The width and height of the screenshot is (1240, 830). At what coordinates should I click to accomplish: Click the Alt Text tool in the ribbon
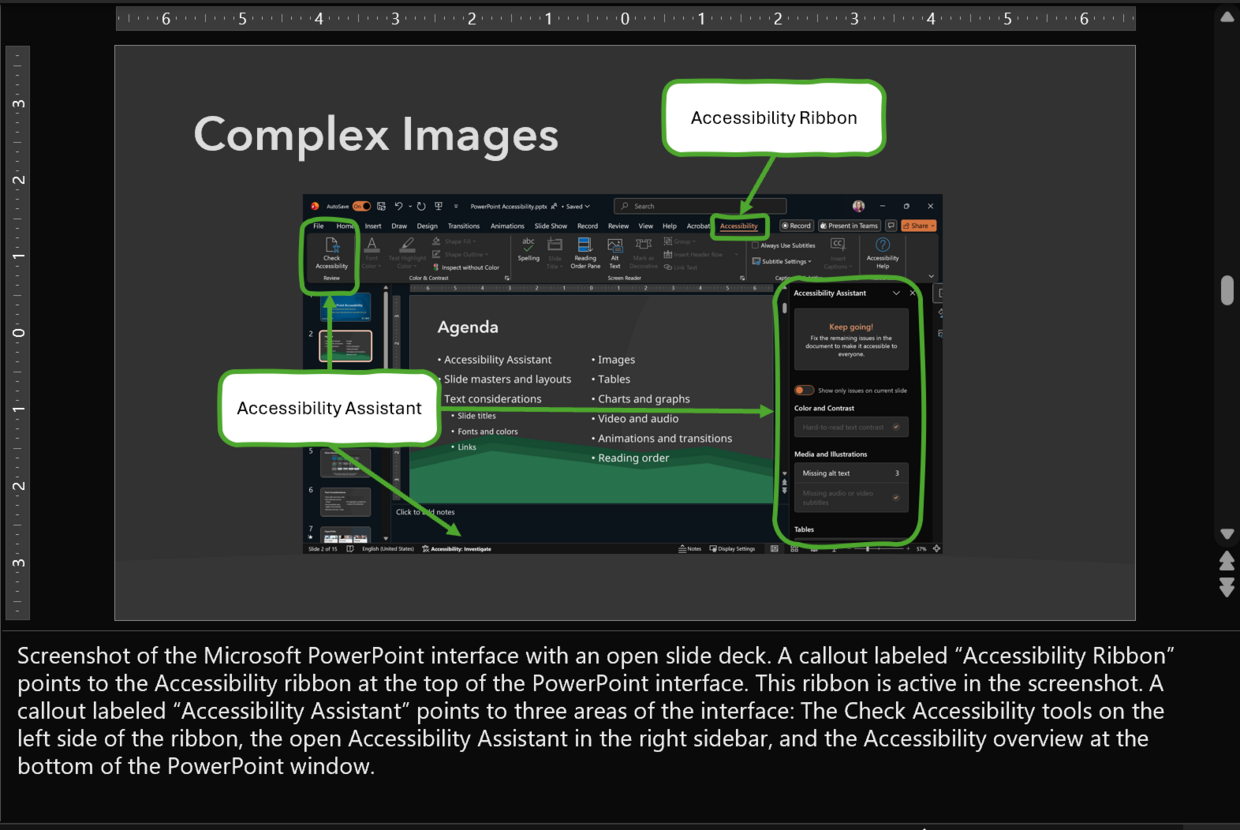[x=614, y=255]
